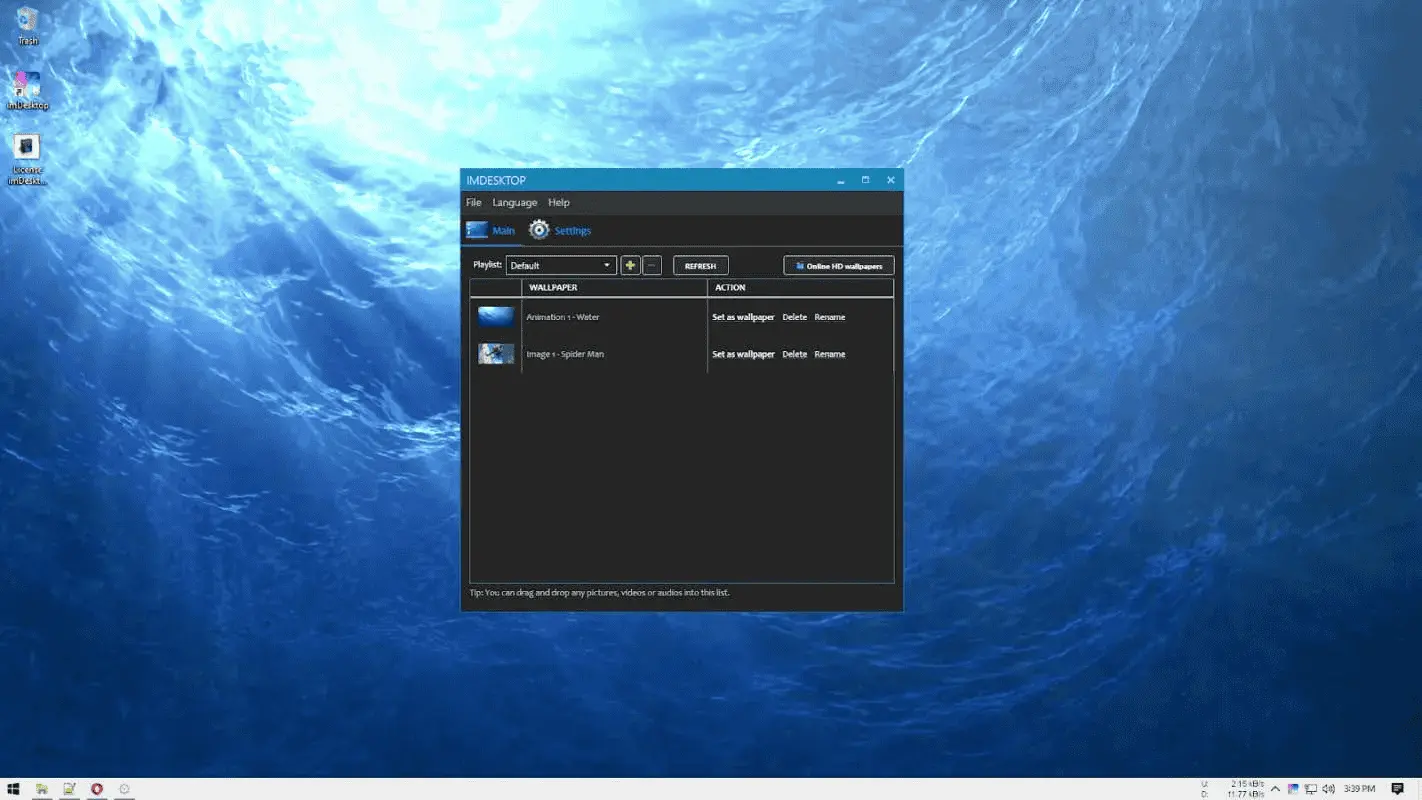Viewport: 1422px width, 800px height.
Task: Open the network icon in system tray
Action: [x=1311, y=789]
